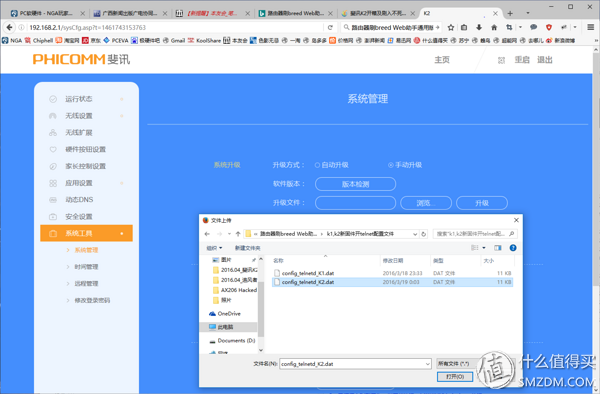The image size is (600, 394).
Task: Click the red shield ad-block icon
Action: (549, 27)
